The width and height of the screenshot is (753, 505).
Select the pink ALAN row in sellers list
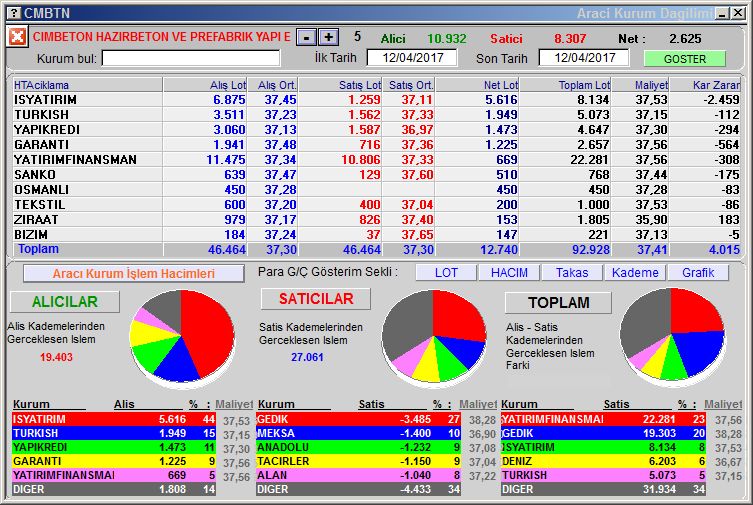[358, 475]
